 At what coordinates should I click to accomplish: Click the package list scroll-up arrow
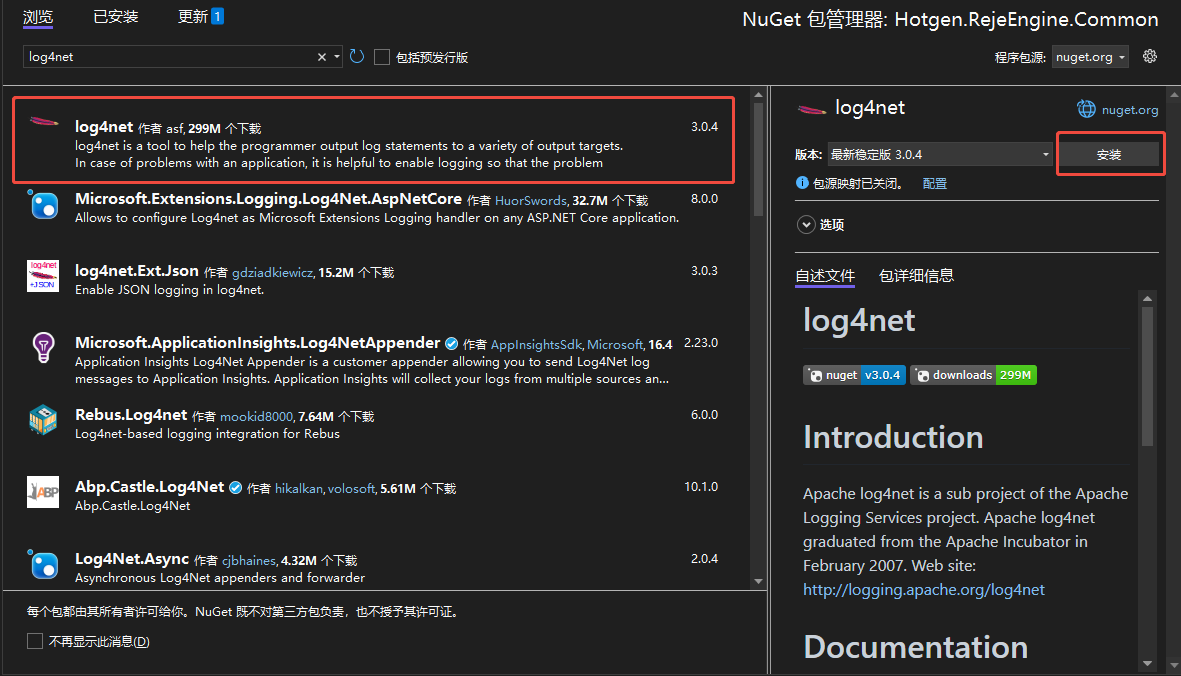[x=758, y=95]
